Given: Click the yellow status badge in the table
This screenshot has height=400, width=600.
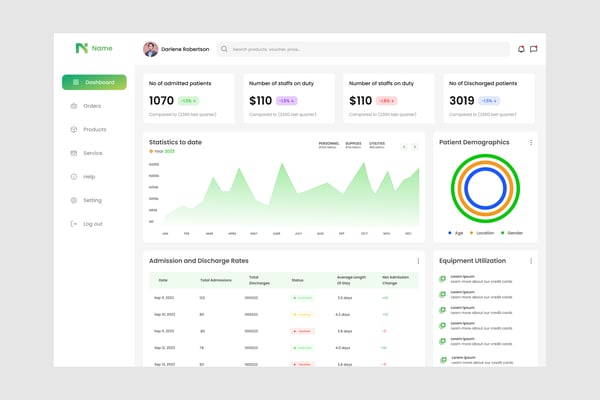Looking at the screenshot, I should point(302,315).
